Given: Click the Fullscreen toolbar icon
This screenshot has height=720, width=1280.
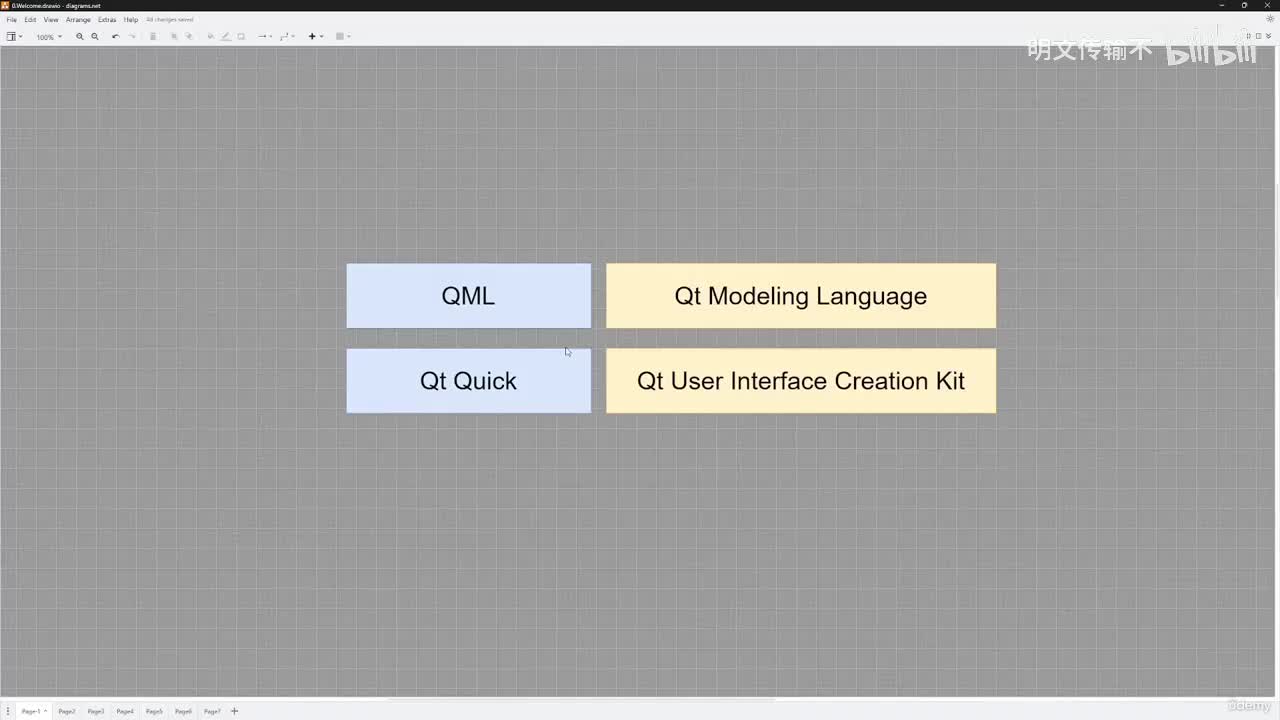Looking at the screenshot, I should click(1249, 36).
